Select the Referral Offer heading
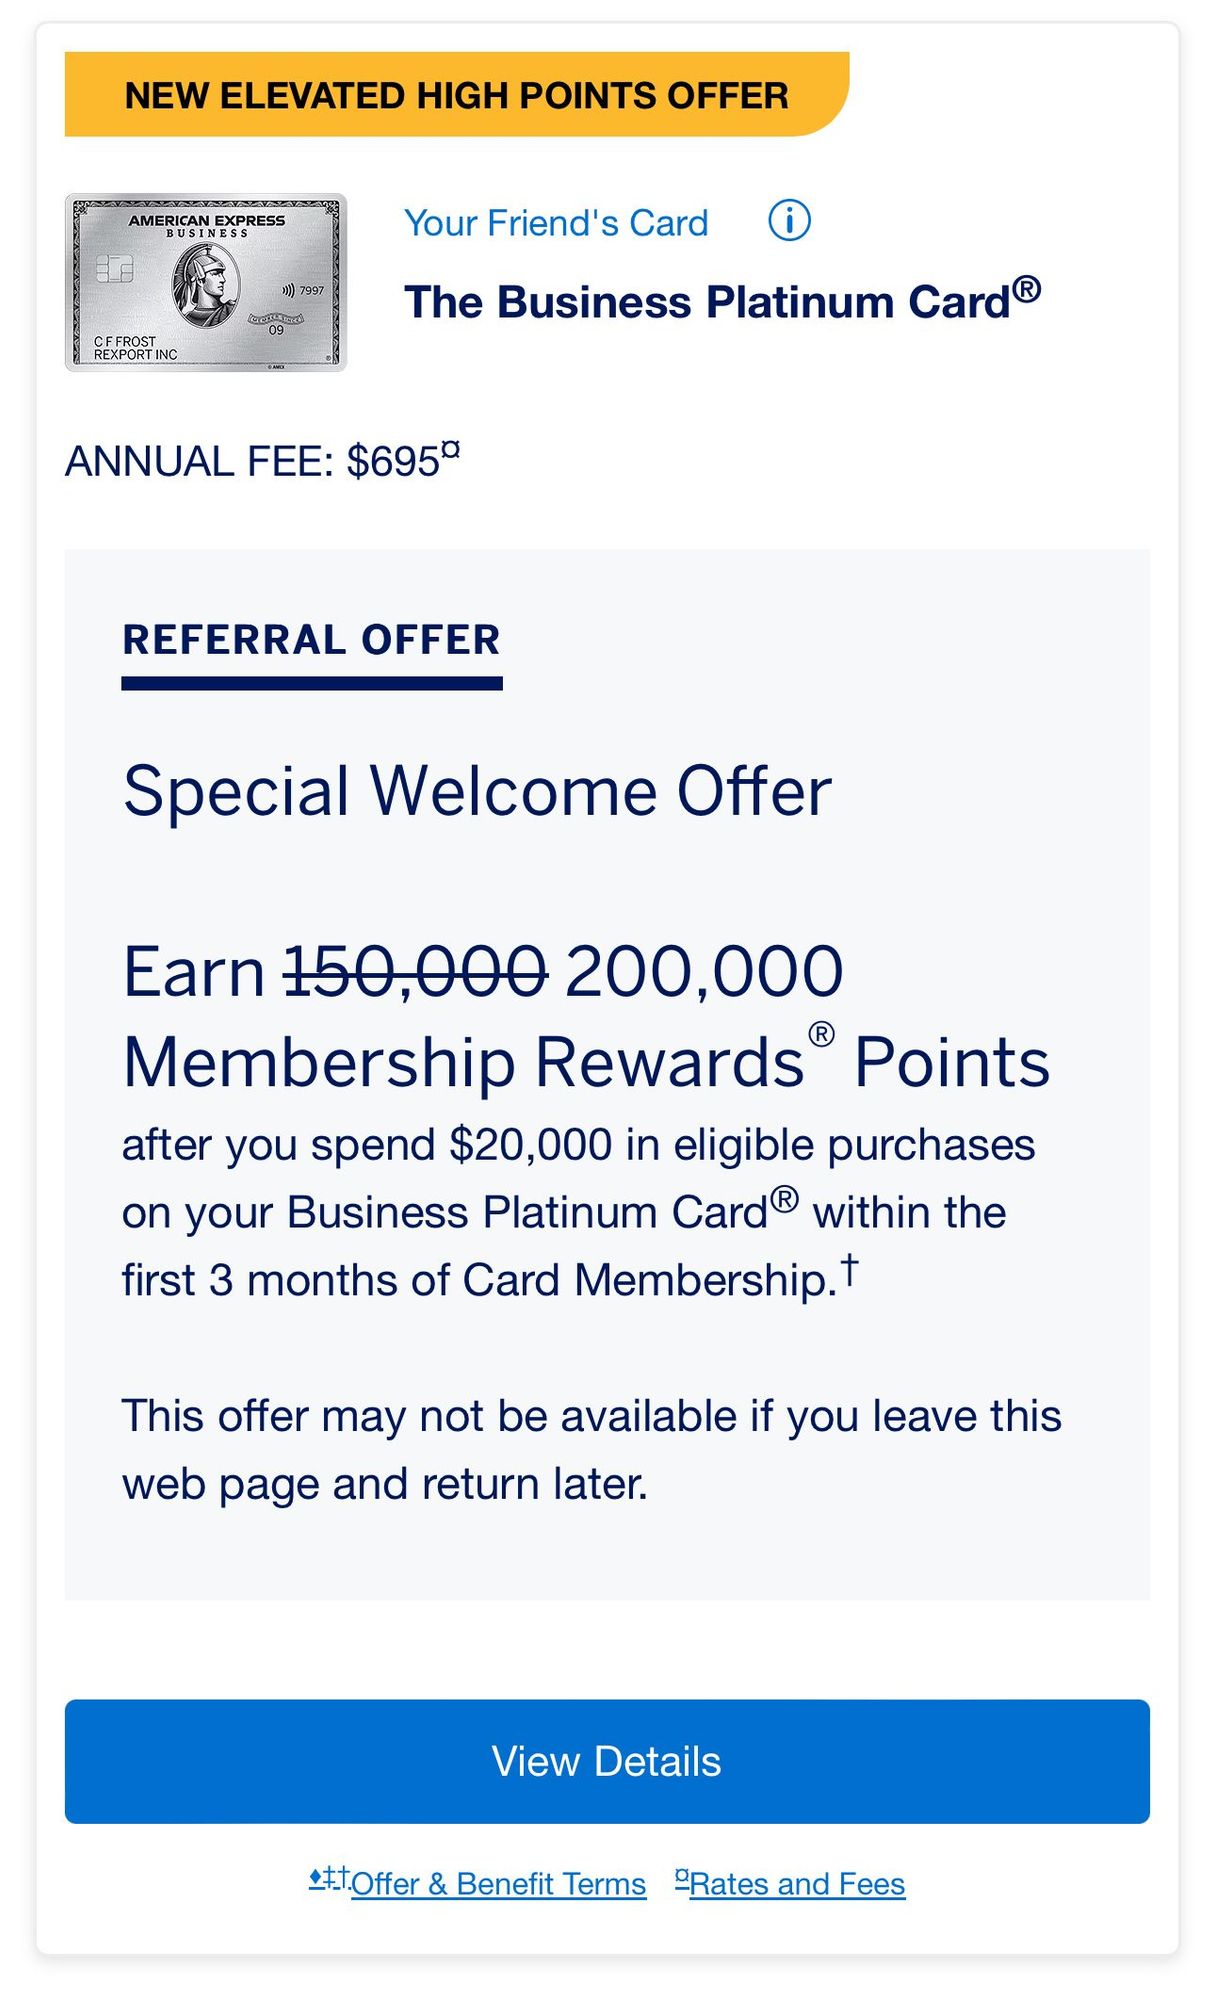The height and width of the screenshot is (2000, 1215). [311, 640]
